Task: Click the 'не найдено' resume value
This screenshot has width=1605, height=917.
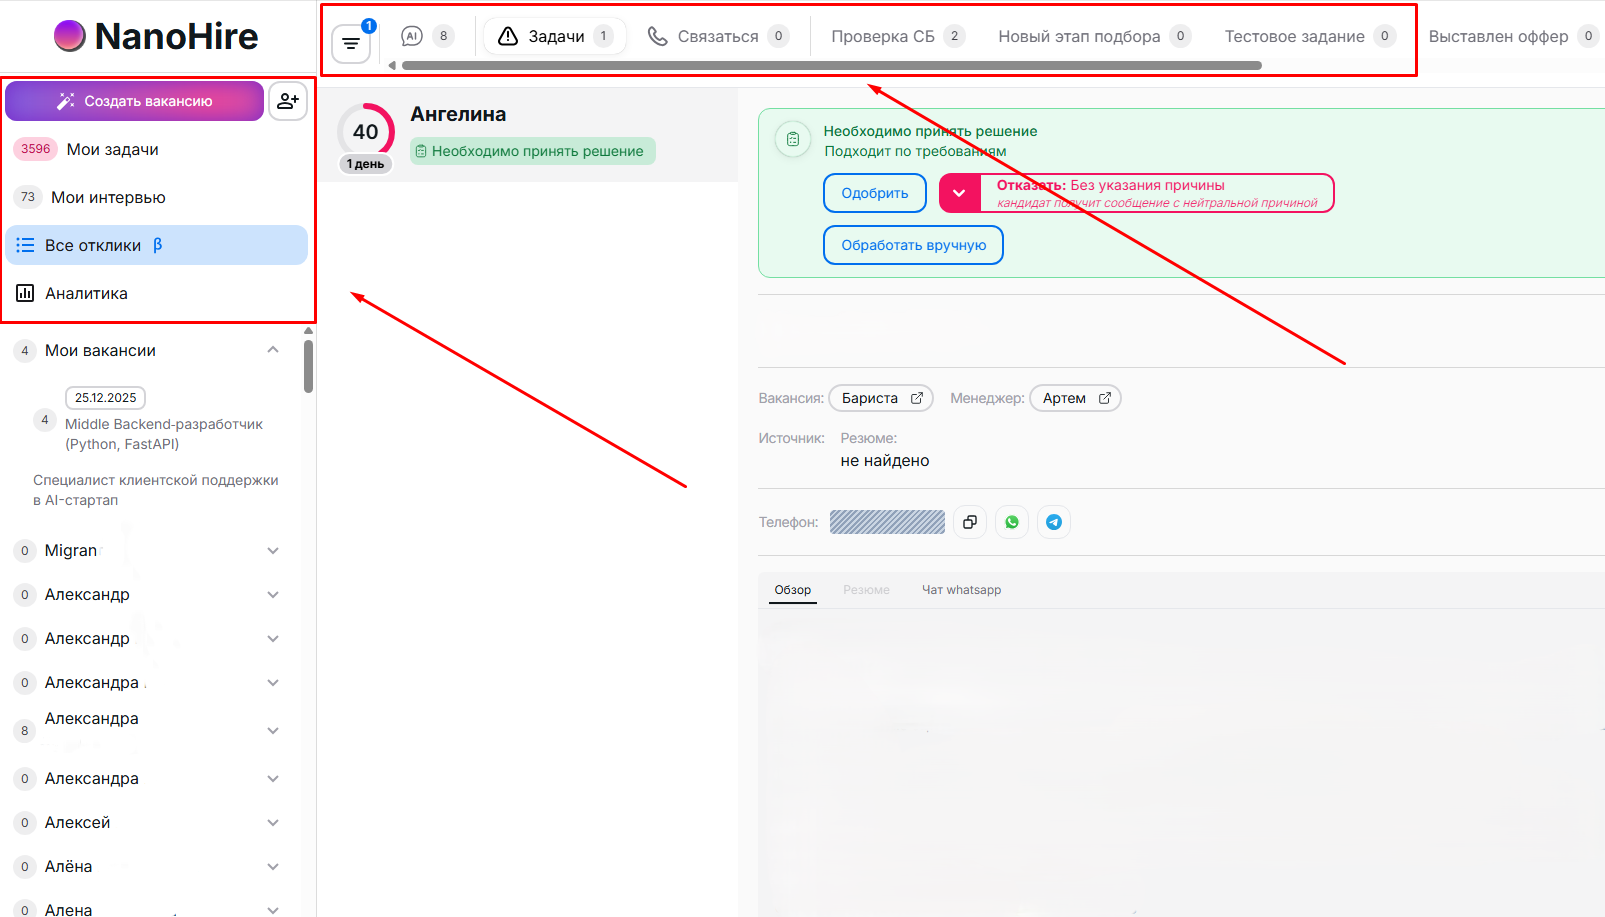Action: (885, 461)
